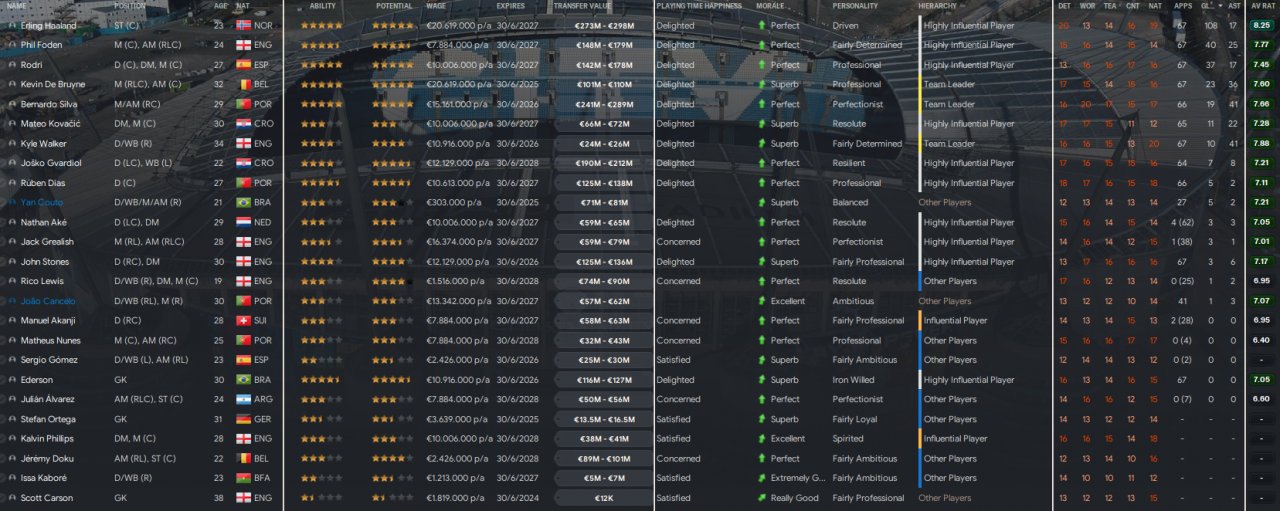1280x511 pixels.
Task: Sort by the ABILITY column header
Action: (x=323, y=6)
